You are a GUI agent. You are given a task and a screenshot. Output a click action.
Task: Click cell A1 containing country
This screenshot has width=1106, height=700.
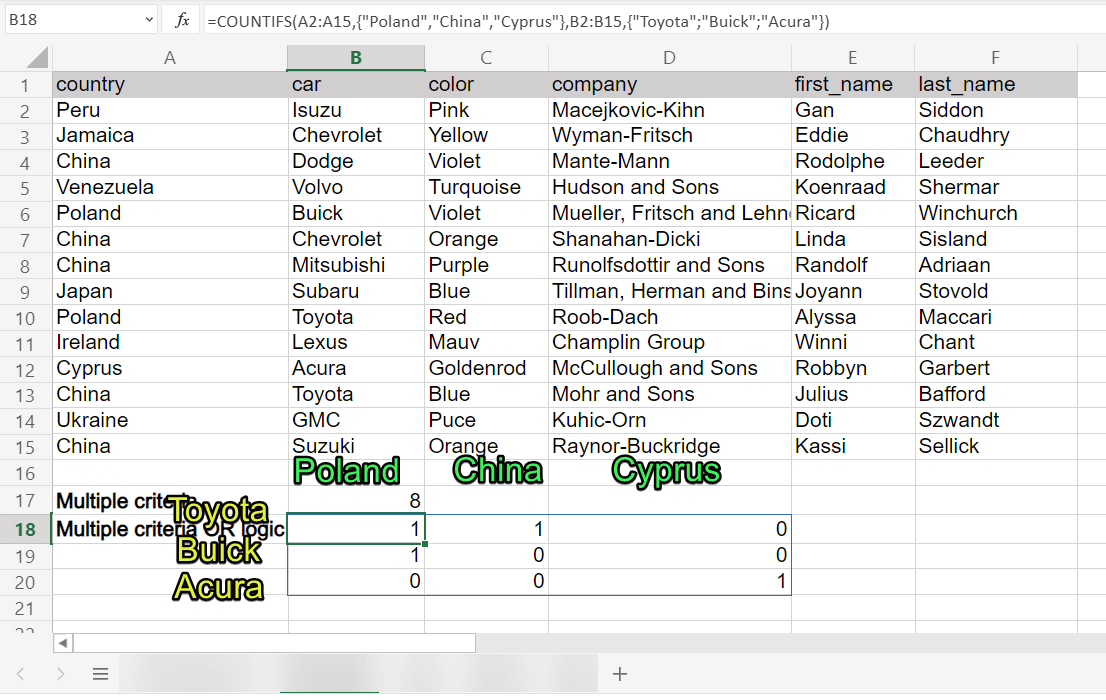170,84
